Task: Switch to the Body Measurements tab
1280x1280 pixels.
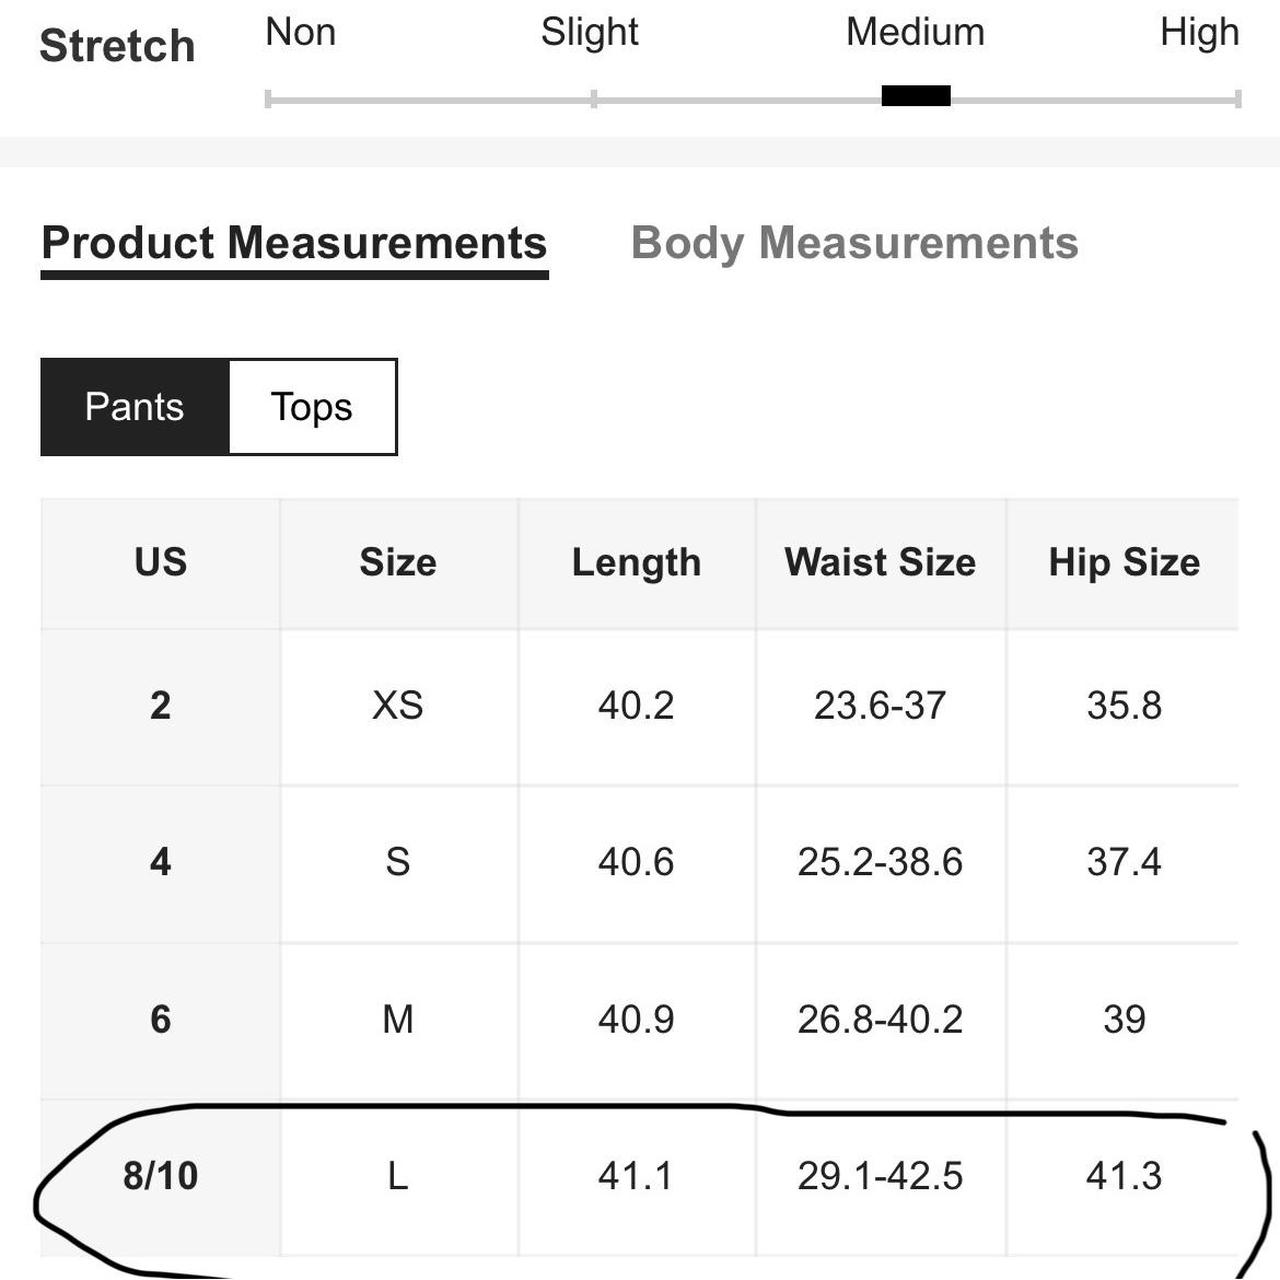Action: click(854, 243)
